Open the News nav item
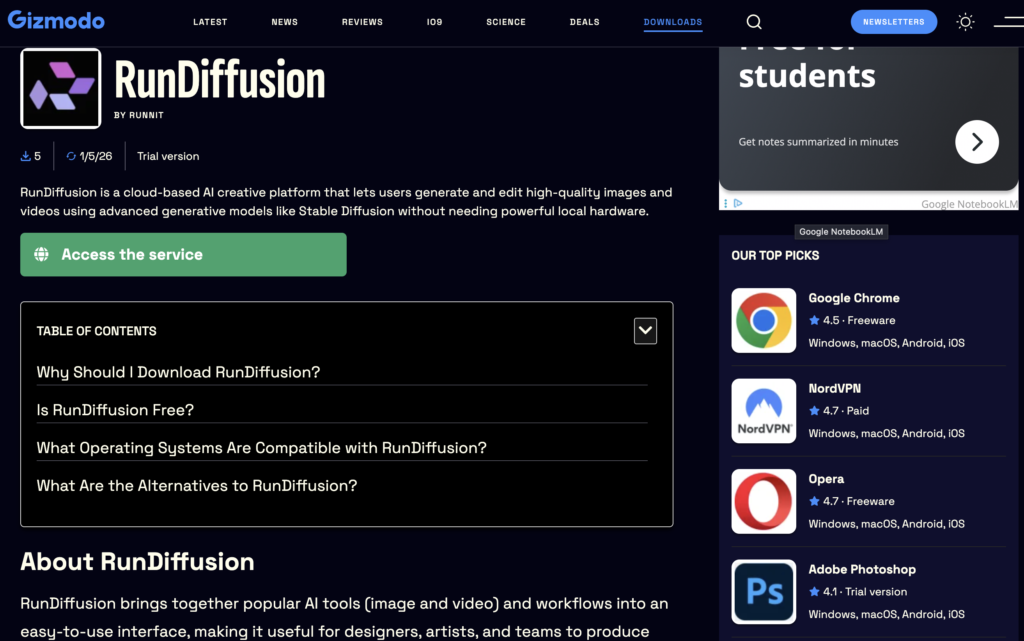 point(285,22)
